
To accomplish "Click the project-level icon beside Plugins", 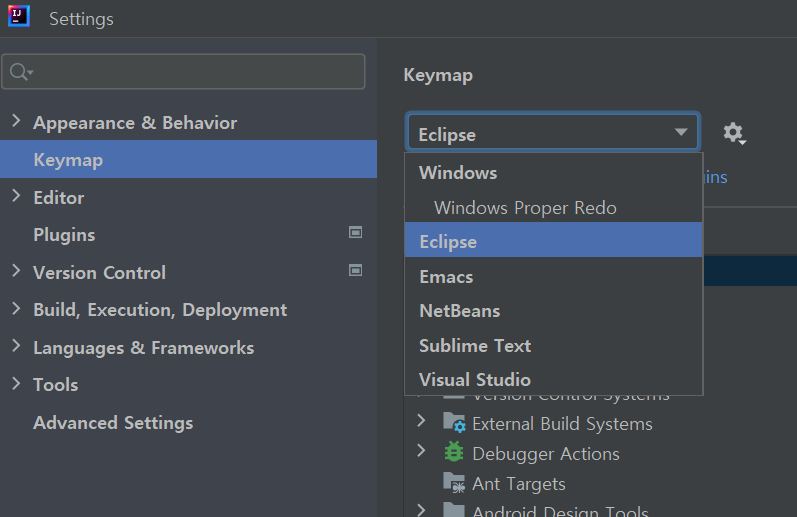I will pos(355,232).
